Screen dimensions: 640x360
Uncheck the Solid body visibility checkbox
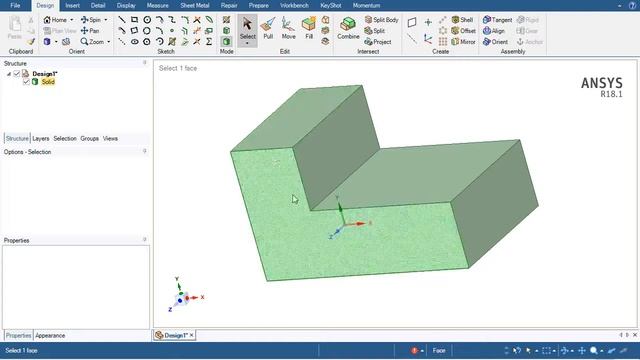(26, 82)
